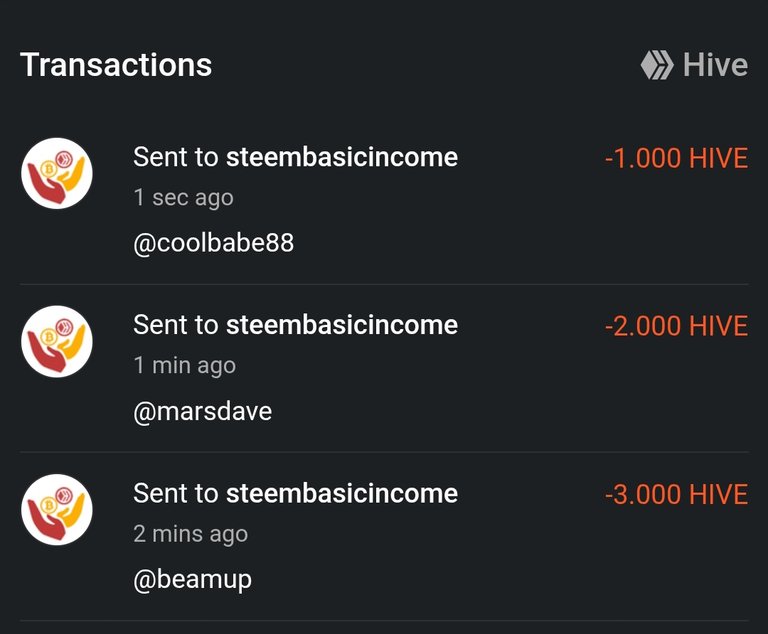Open steembasicincome link in third transaction

click(x=342, y=493)
